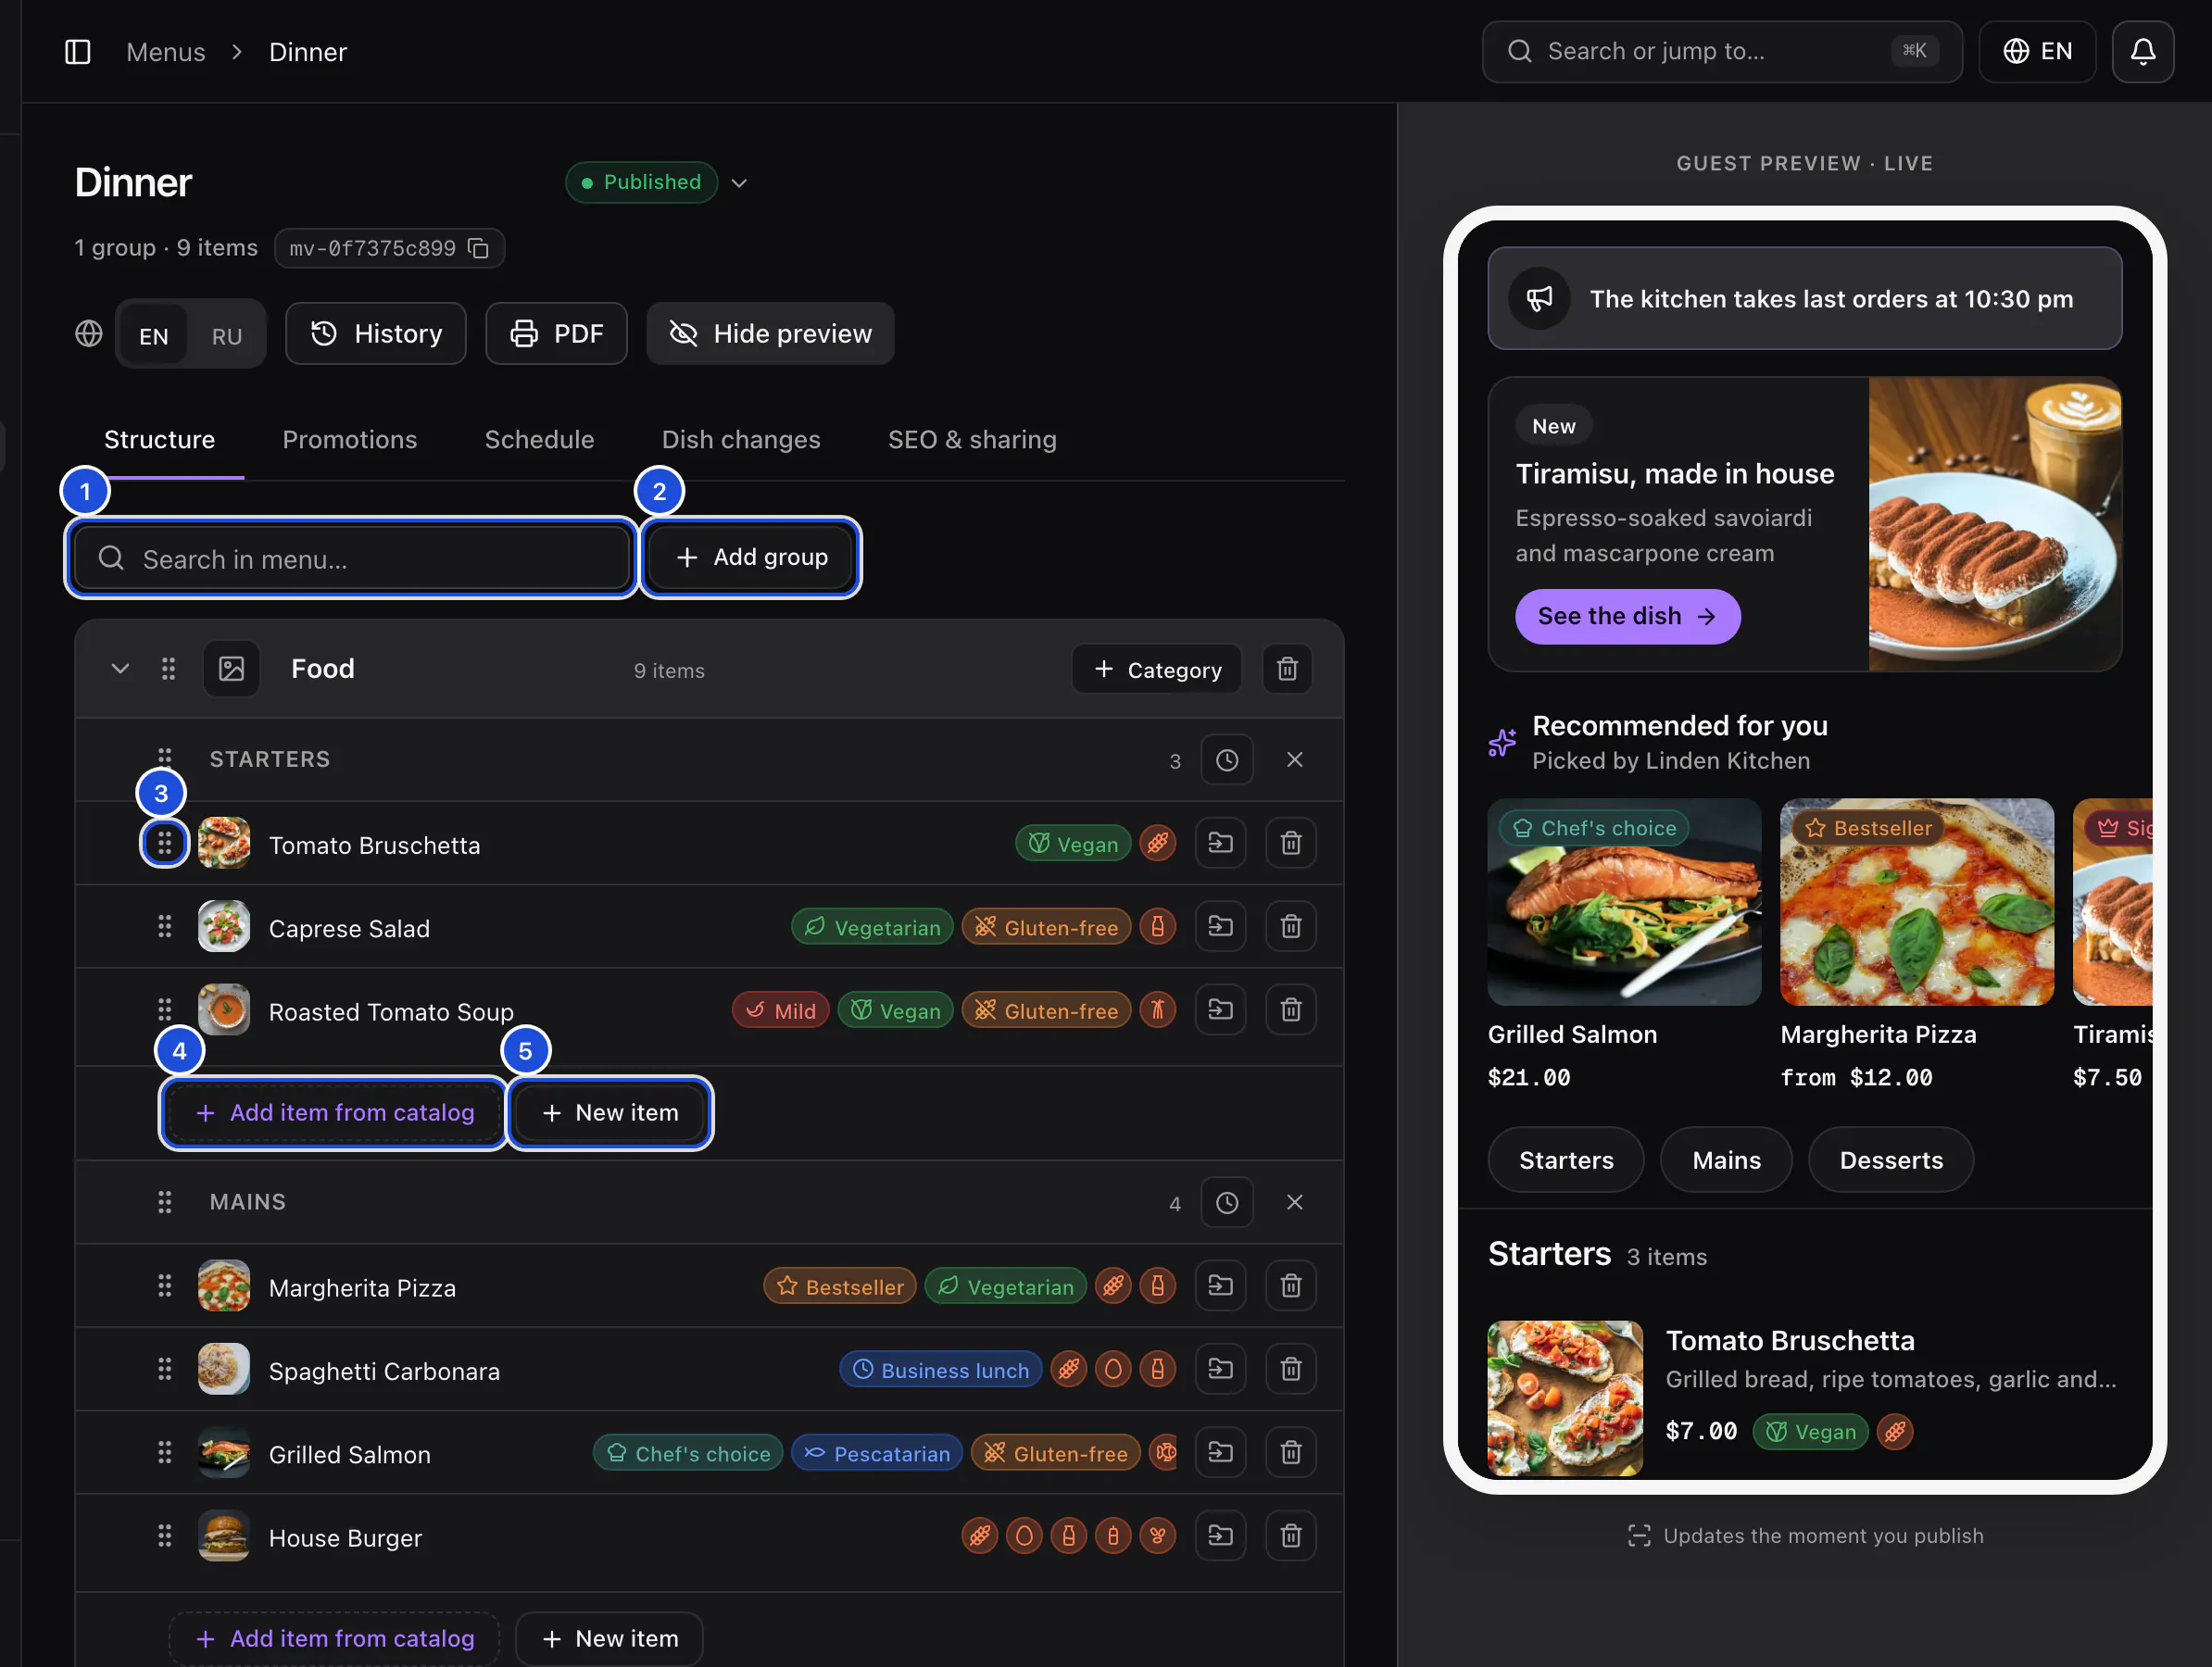Open the History button
Screen dimensions: 2212x1667
tap(376, 334)
